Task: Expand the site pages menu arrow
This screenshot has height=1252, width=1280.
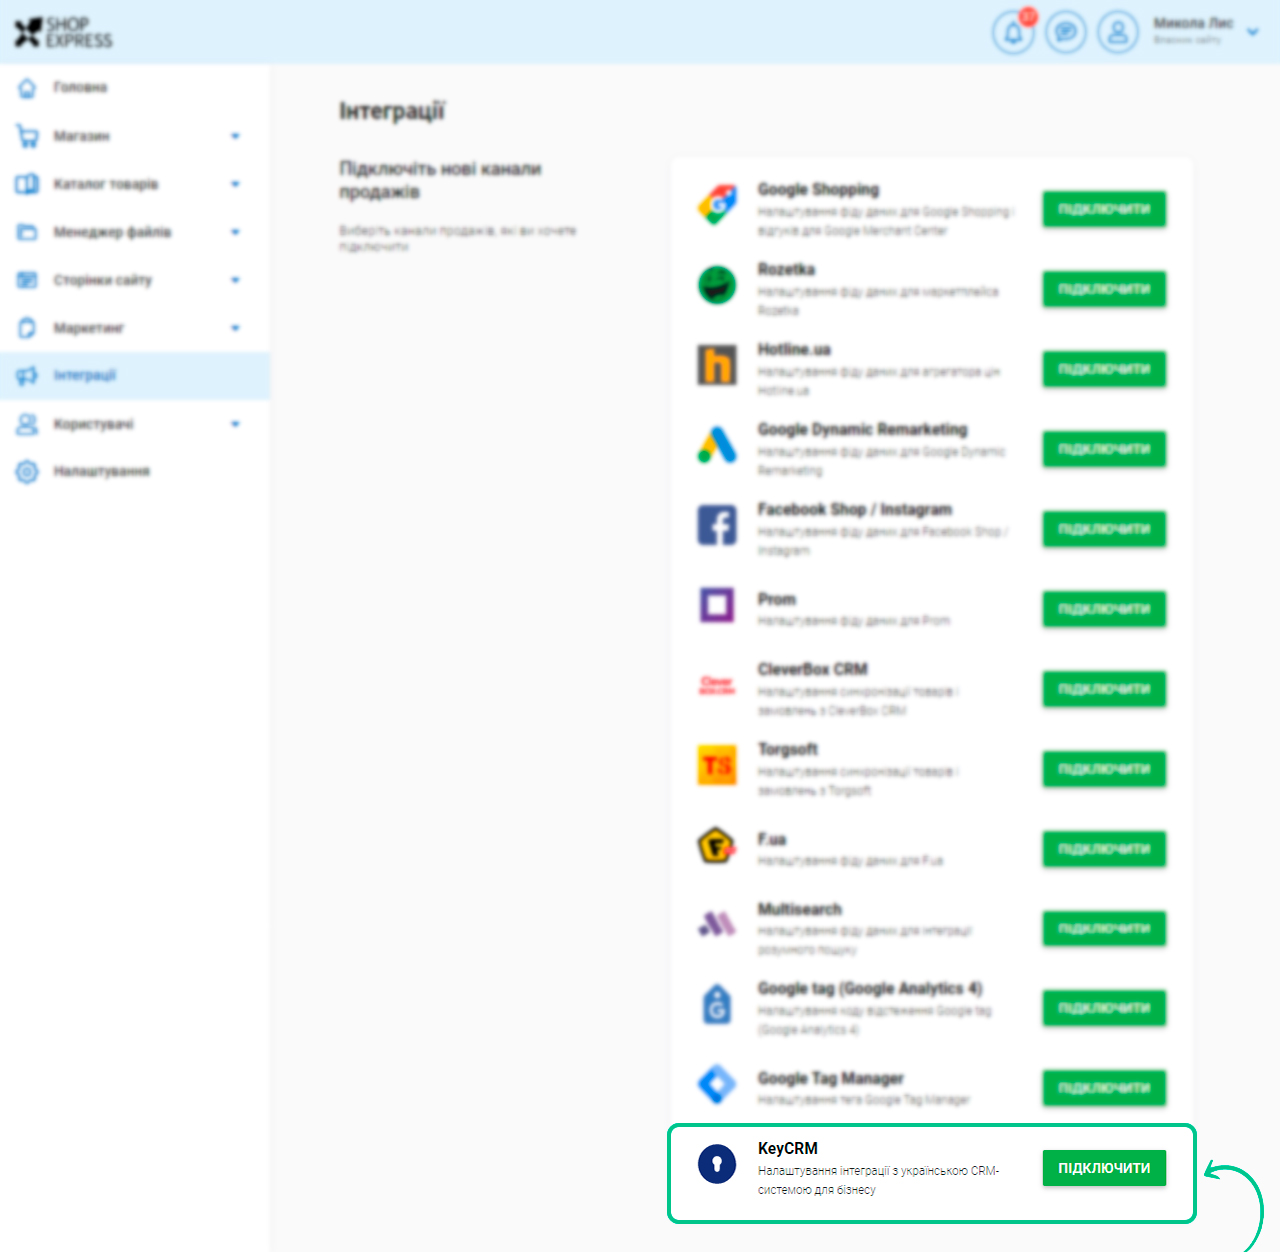Action: (235, 280)
